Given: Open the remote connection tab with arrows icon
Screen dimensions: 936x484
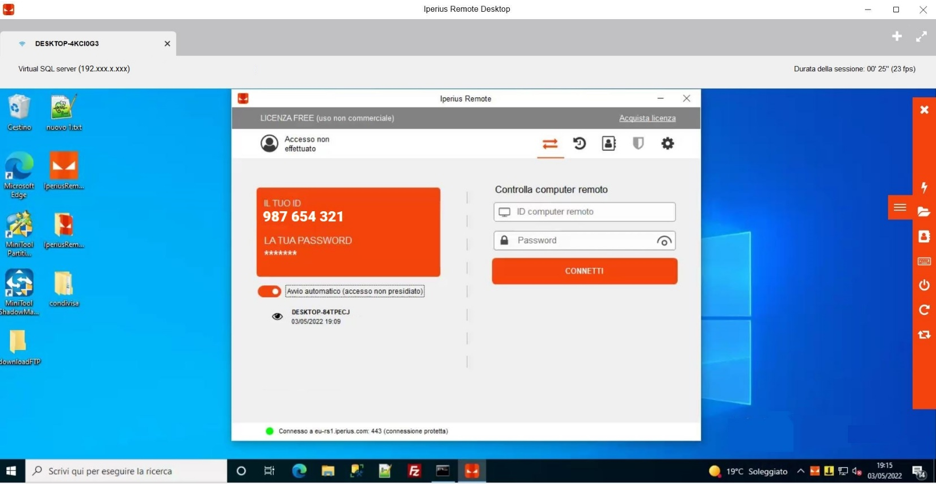Looking at the screenshot, I should point(550,144).
